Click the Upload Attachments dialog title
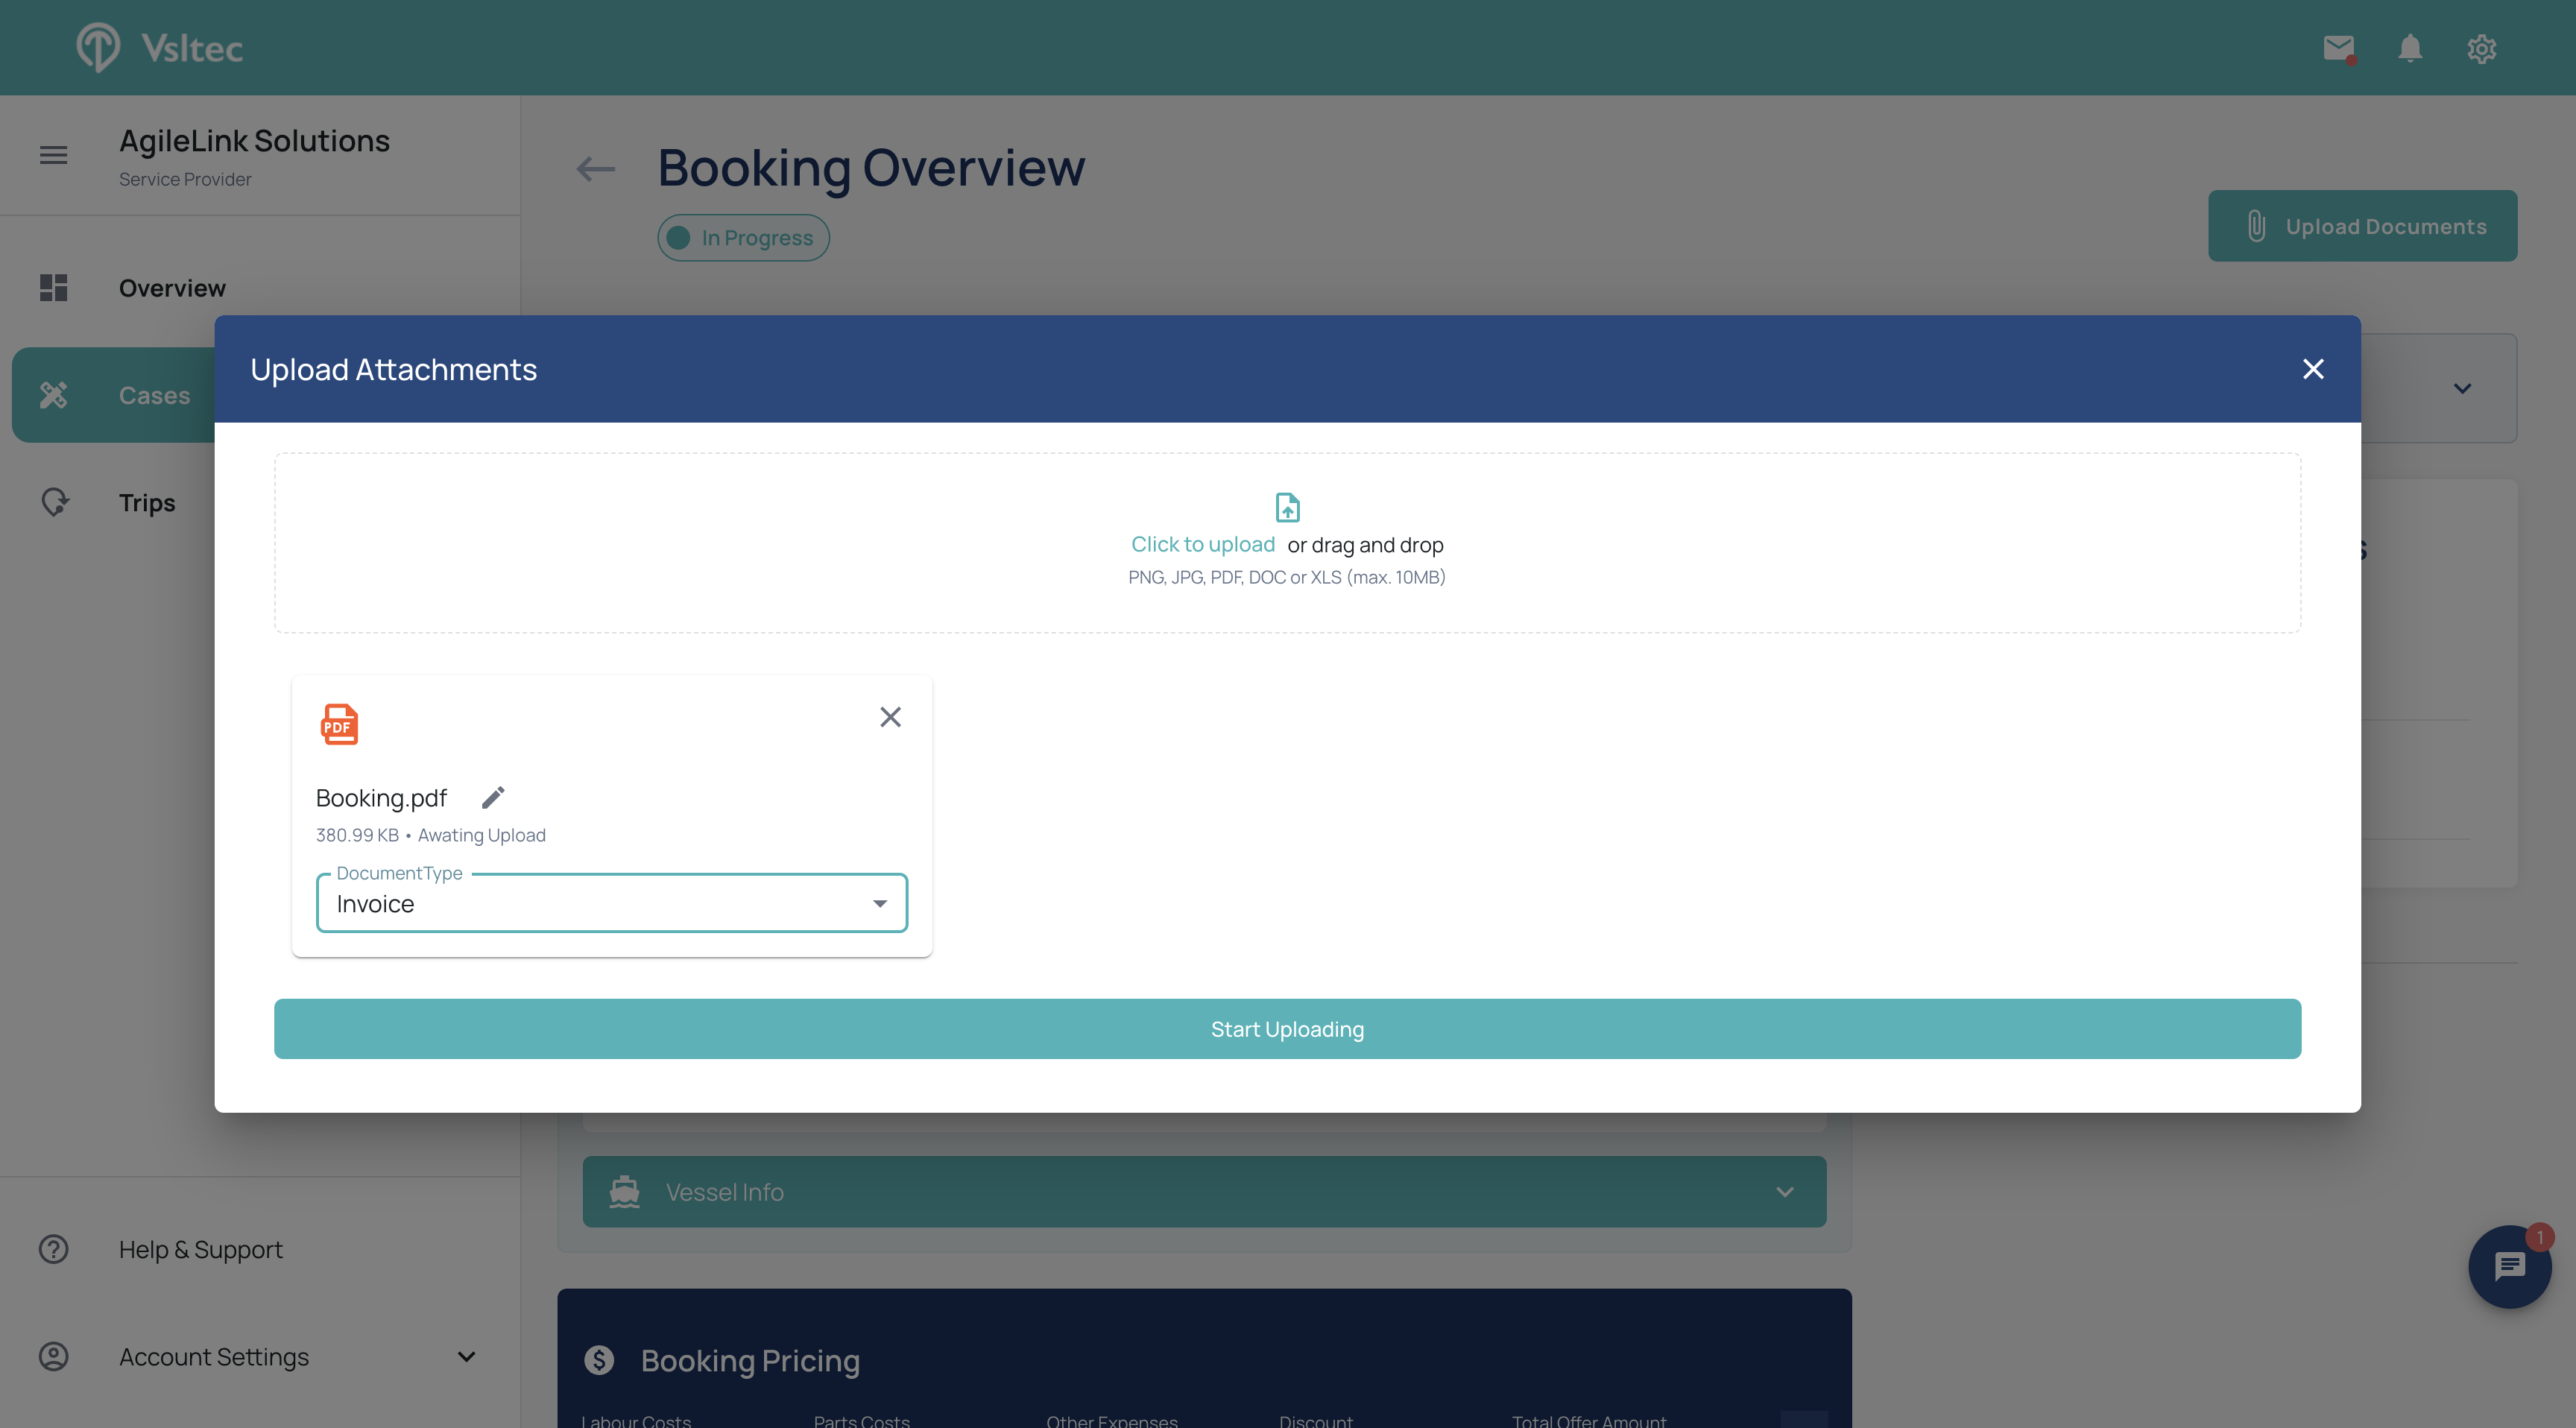This screenshot has width=2576, height=1428. click(393, 369)
